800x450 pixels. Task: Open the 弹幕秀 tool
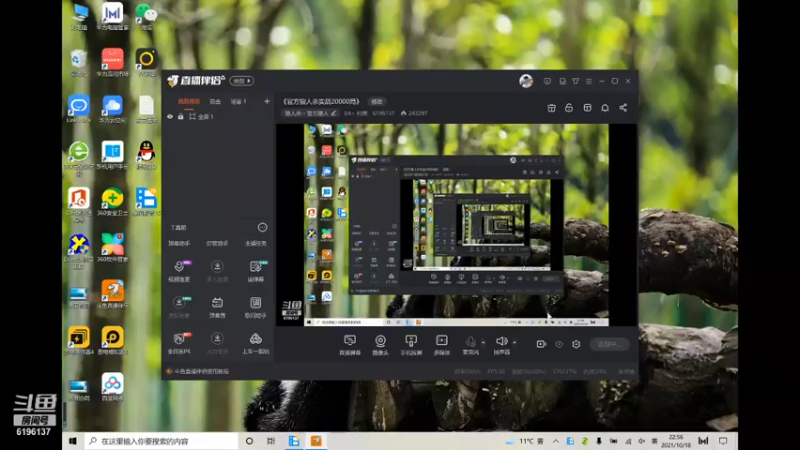pyautogui.click(x=217, y=307)
